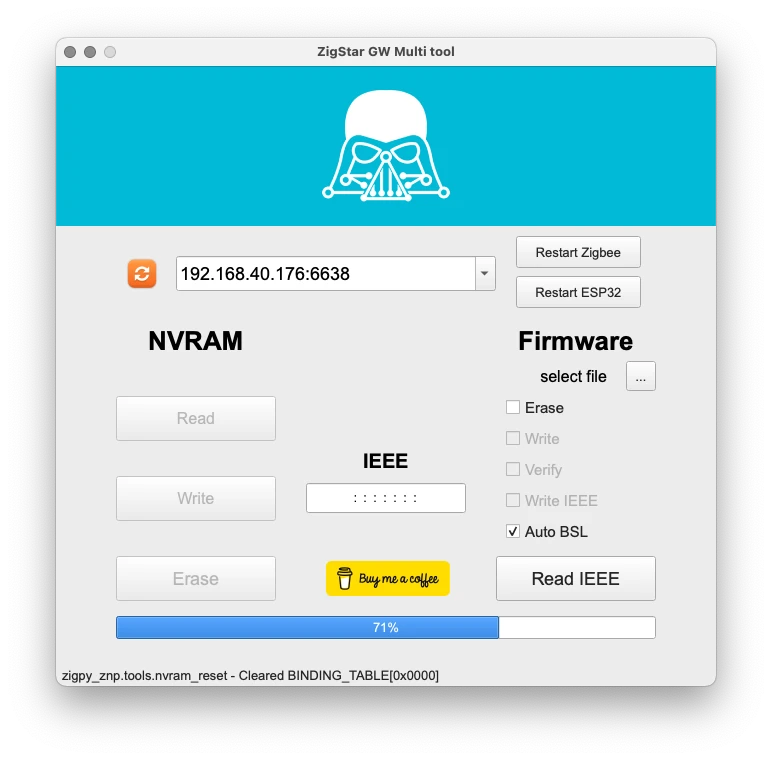The height and width of the screenshot is (760, 772).
Task: Click the IEEE address input field
Action: (x=386, y=498)
